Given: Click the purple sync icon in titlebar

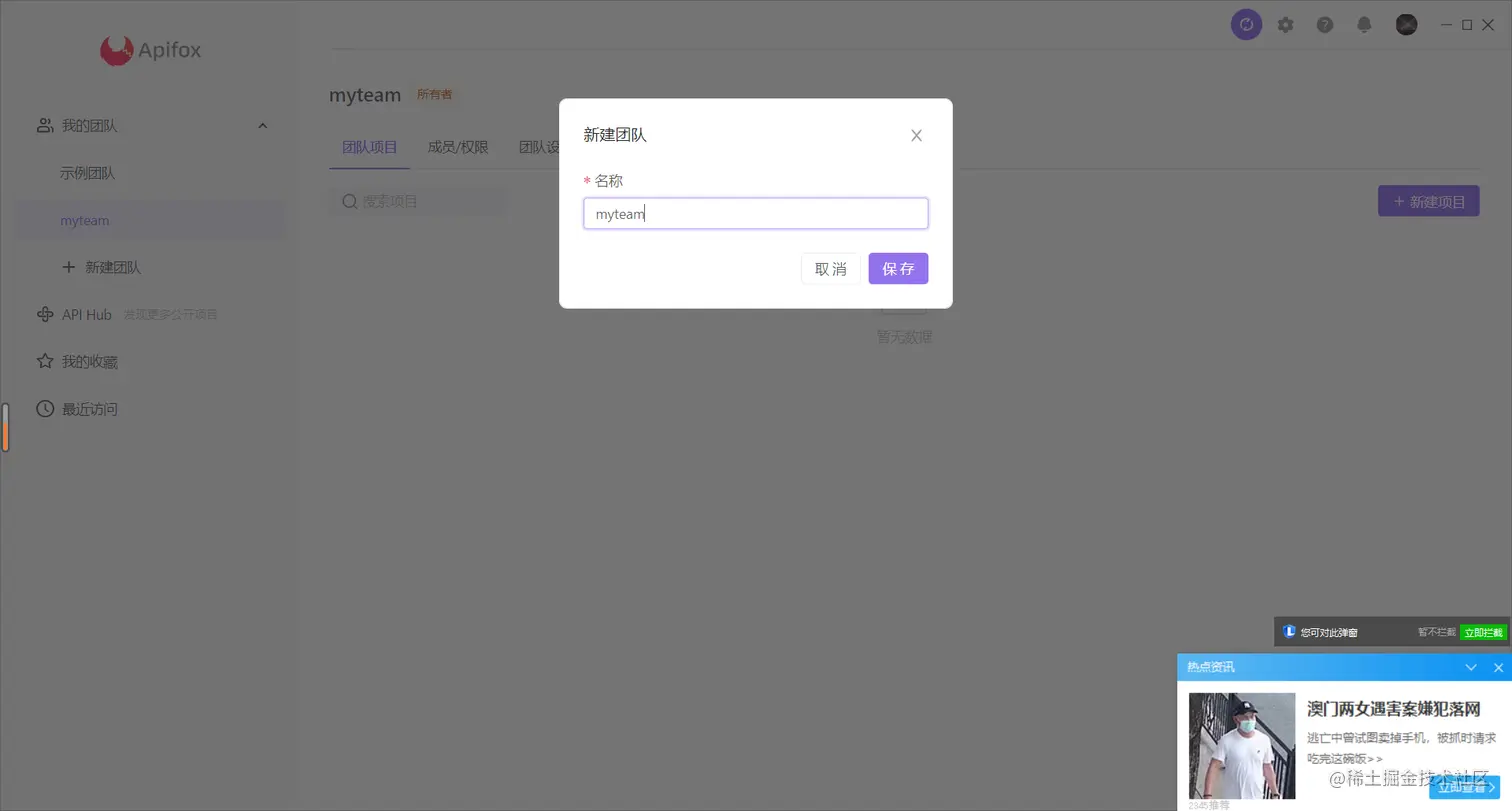Looking at the screenshot, I should [x=1245, y=24].
